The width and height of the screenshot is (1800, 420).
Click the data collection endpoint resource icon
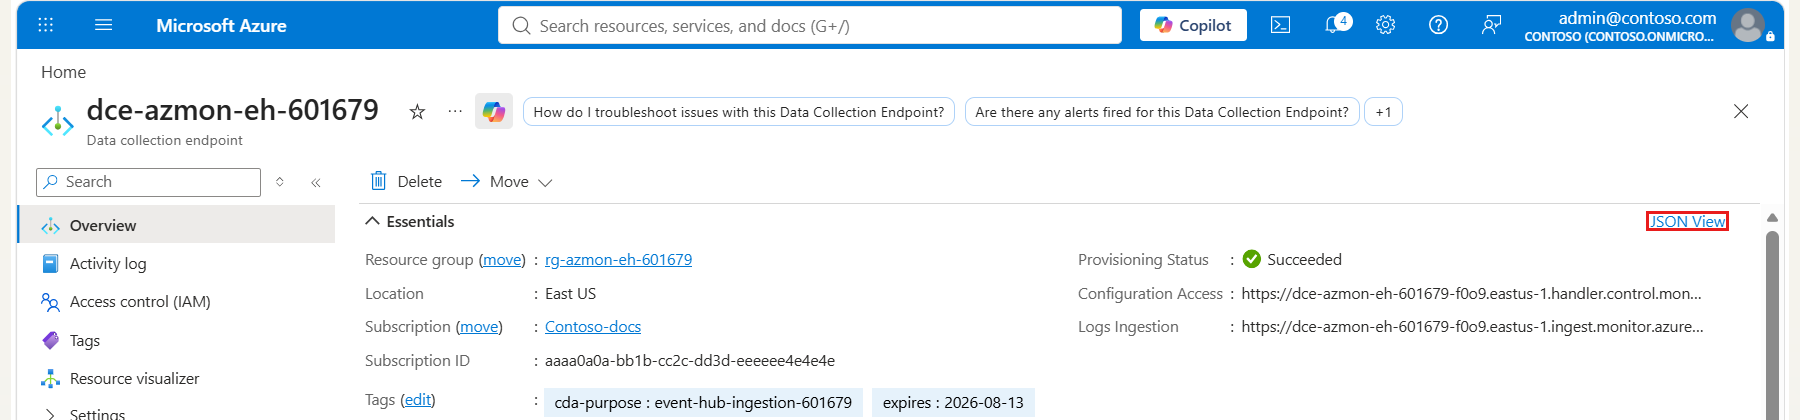coord(58,121)
